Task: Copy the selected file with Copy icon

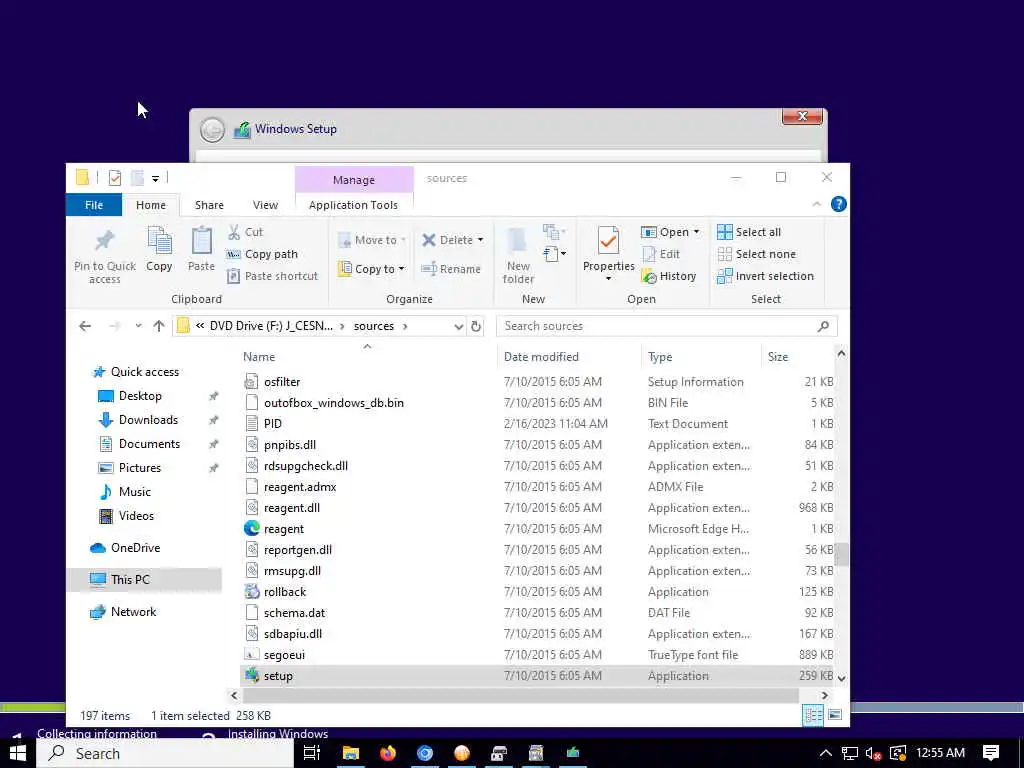Action: (x=159, y=249)
